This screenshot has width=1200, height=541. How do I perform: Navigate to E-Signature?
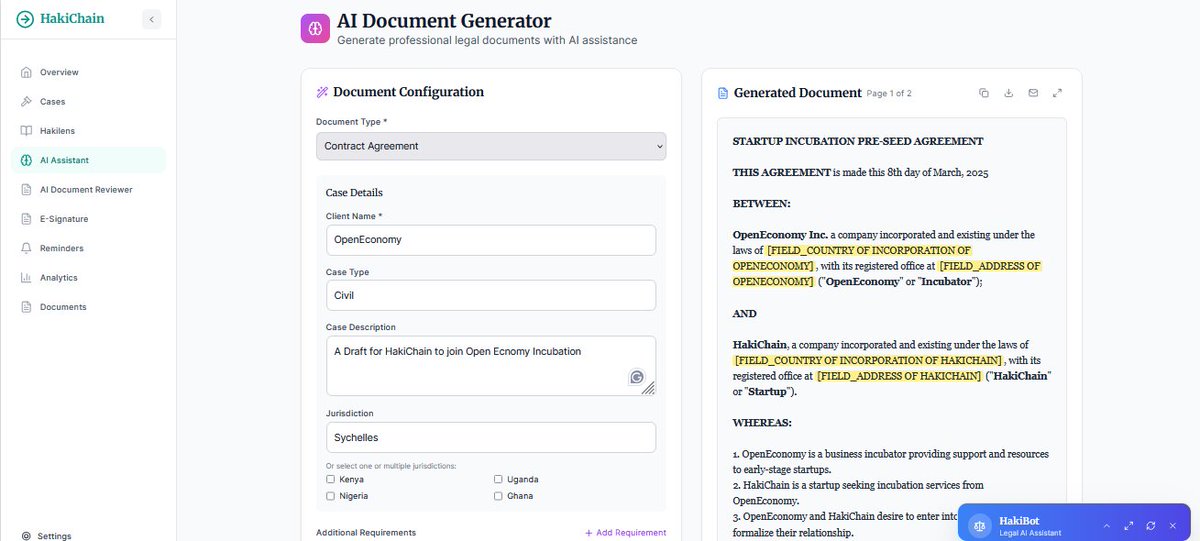[88, 219]
